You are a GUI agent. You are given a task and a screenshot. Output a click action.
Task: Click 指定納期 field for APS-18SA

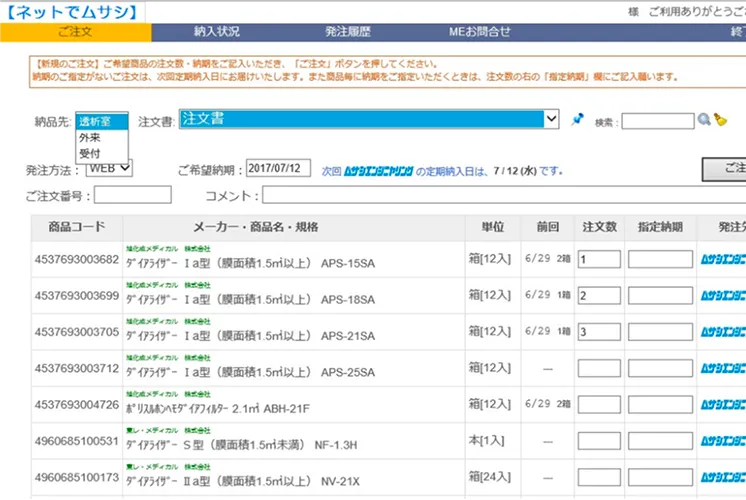tap(660, 295)
